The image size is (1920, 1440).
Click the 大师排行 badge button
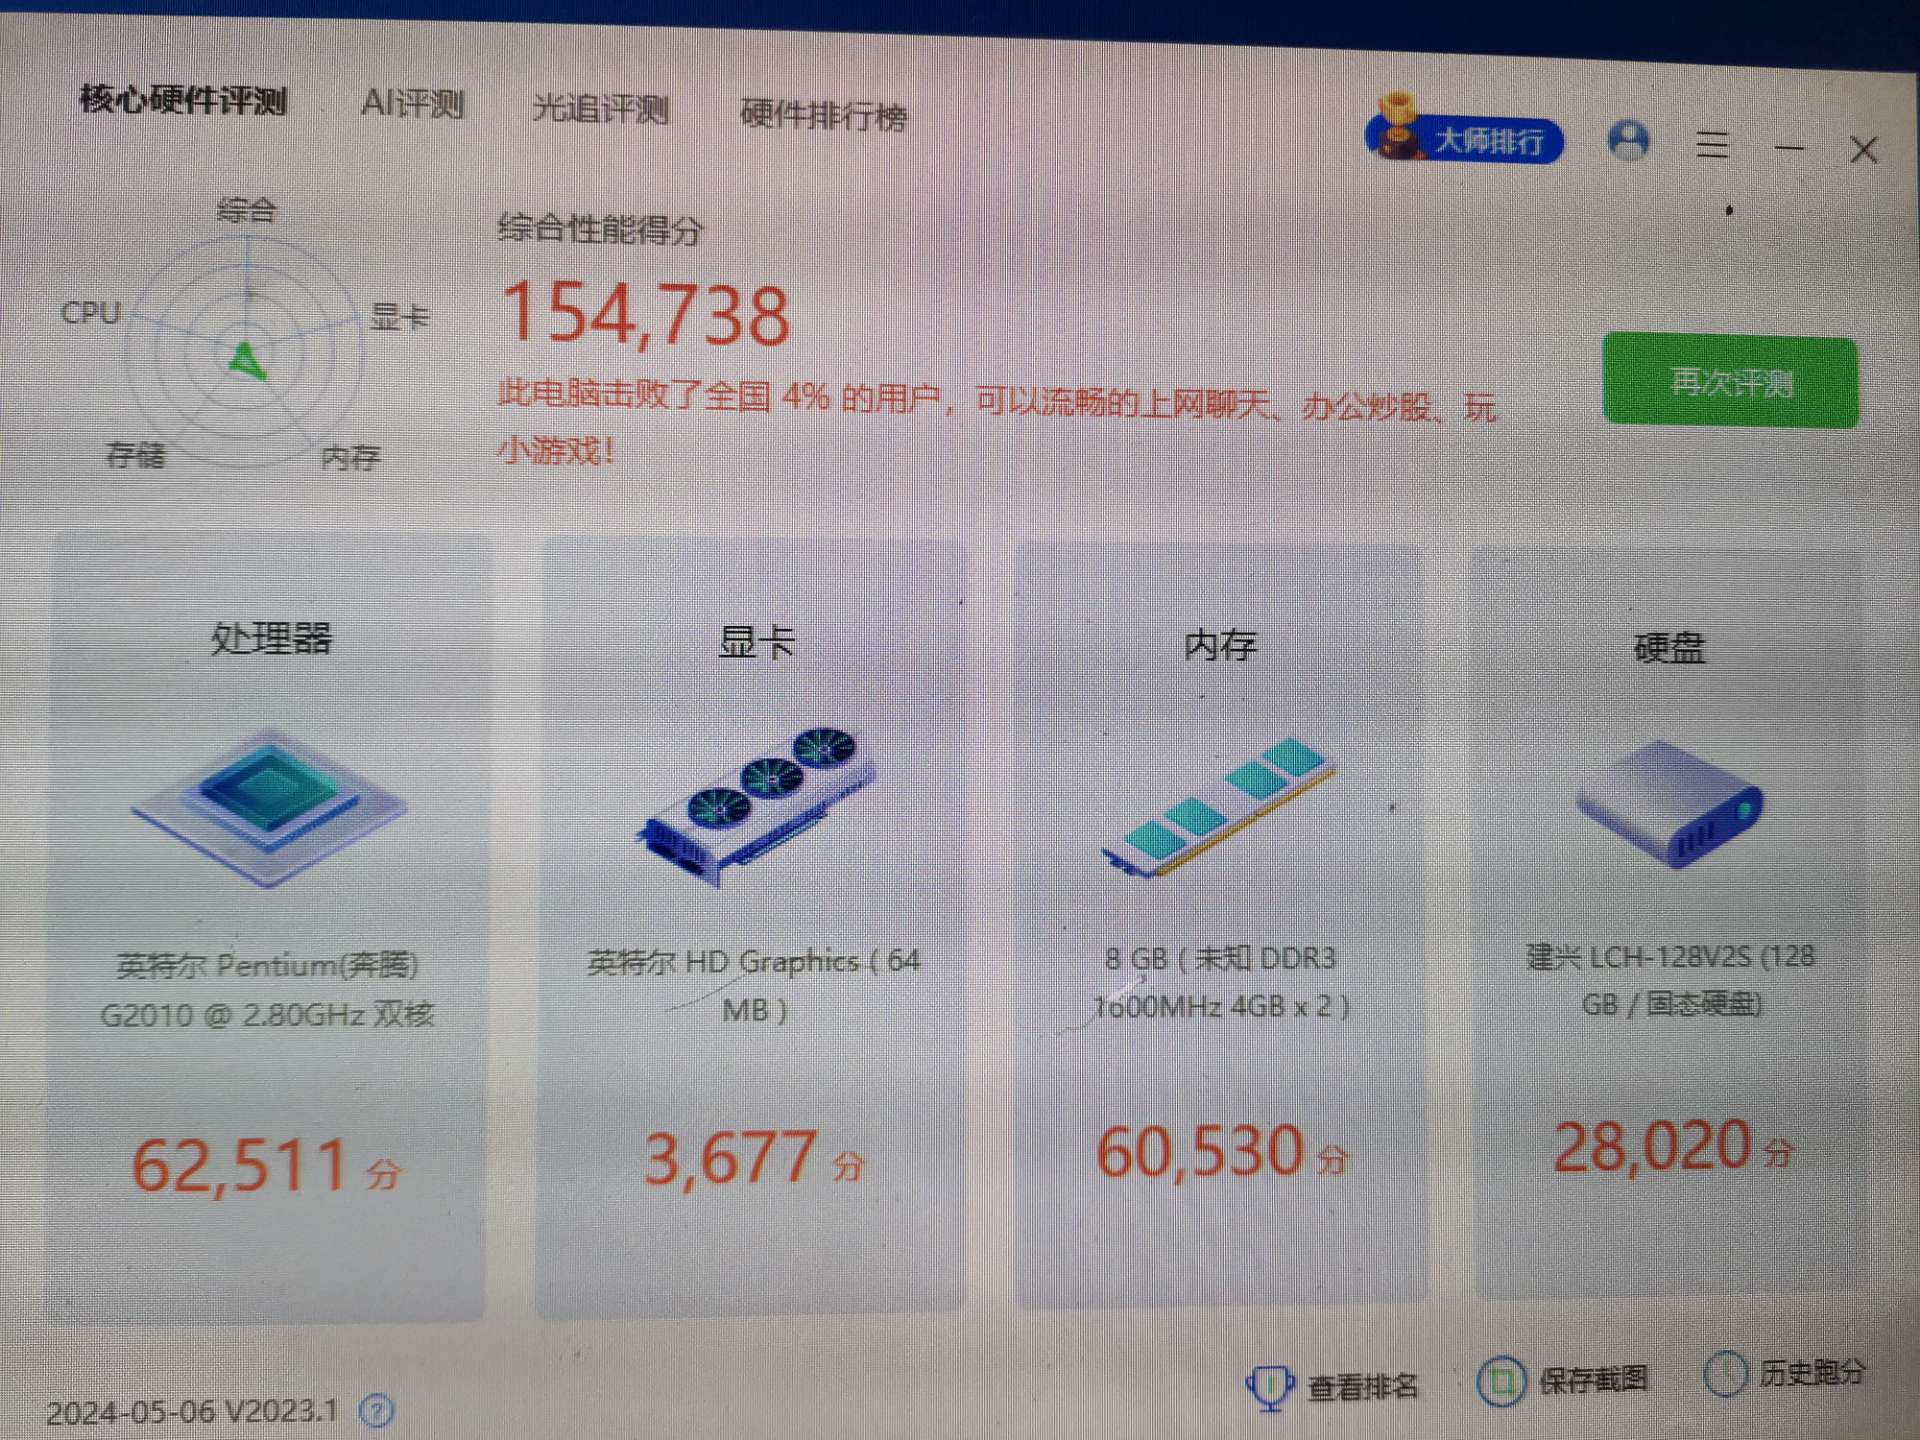pyautogui.click(x=1464, y=139)
